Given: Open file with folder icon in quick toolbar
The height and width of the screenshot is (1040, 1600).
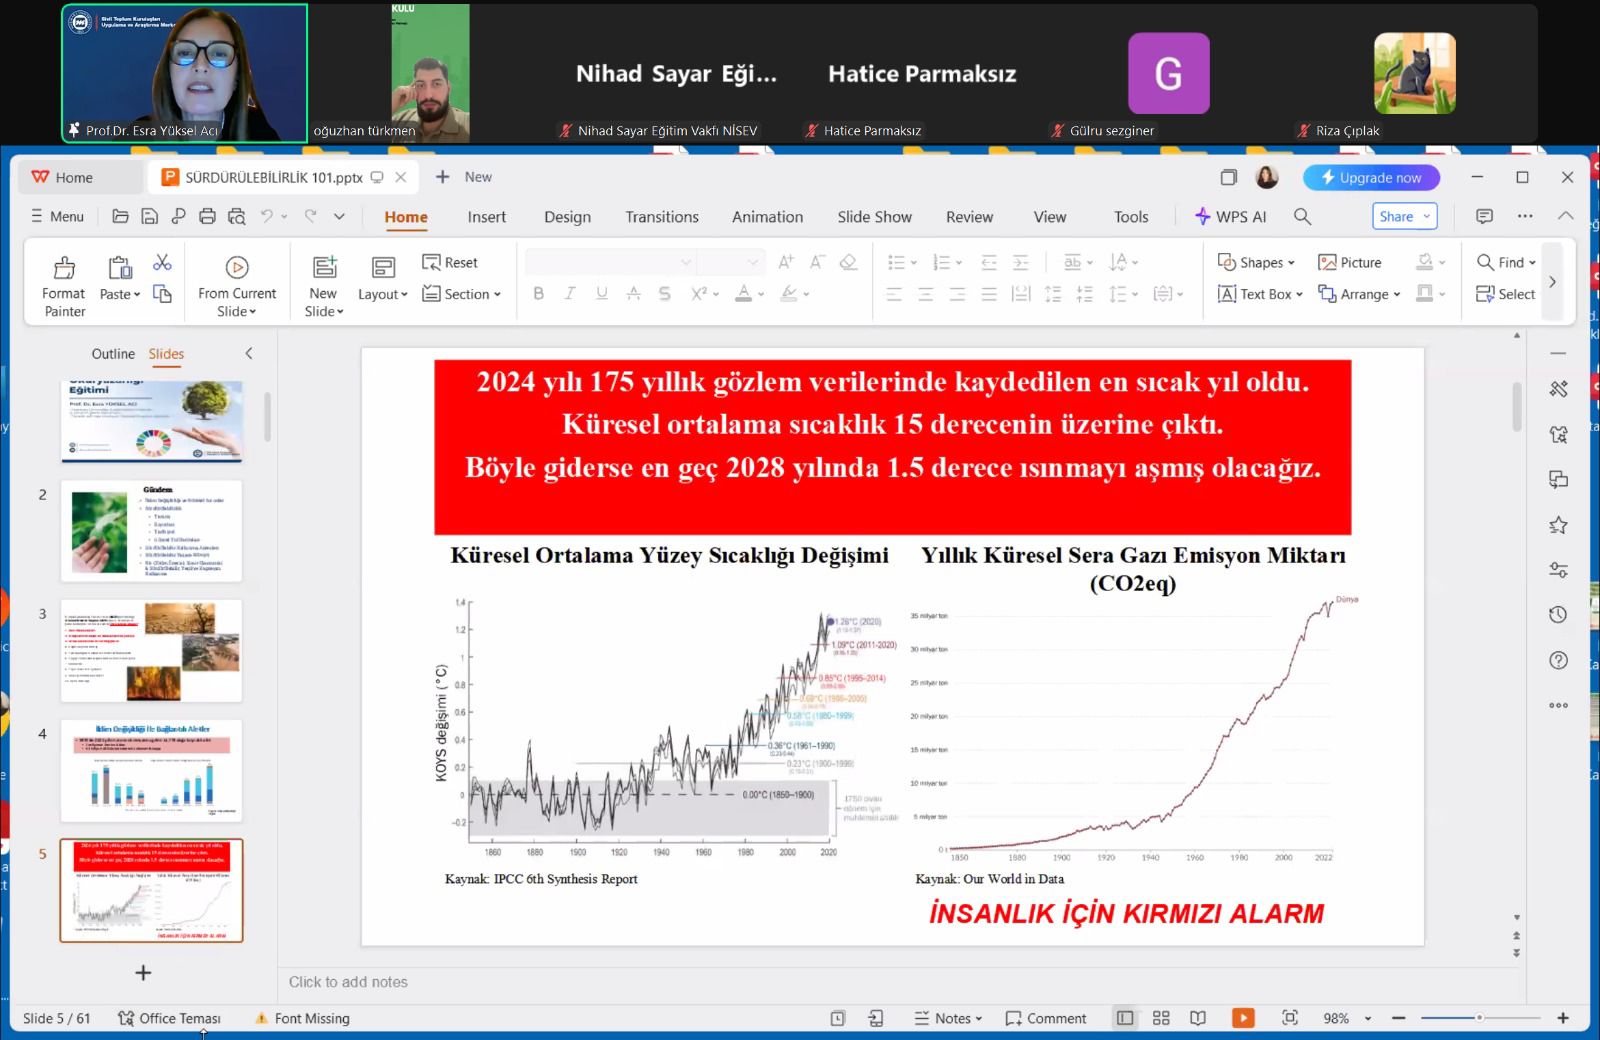Looking at the screenshot, I should (x=120, y=216).
